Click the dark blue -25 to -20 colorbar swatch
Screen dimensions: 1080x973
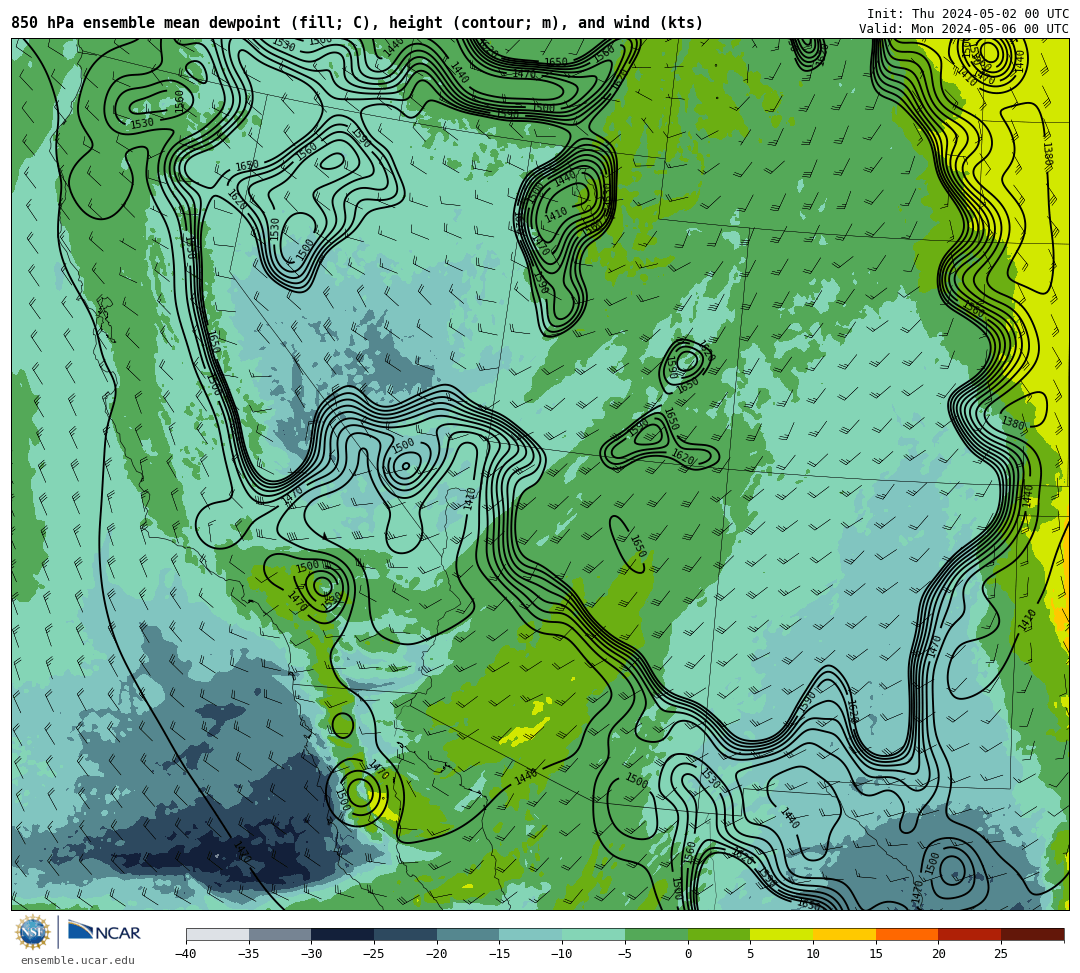click(x=406, y=934)
